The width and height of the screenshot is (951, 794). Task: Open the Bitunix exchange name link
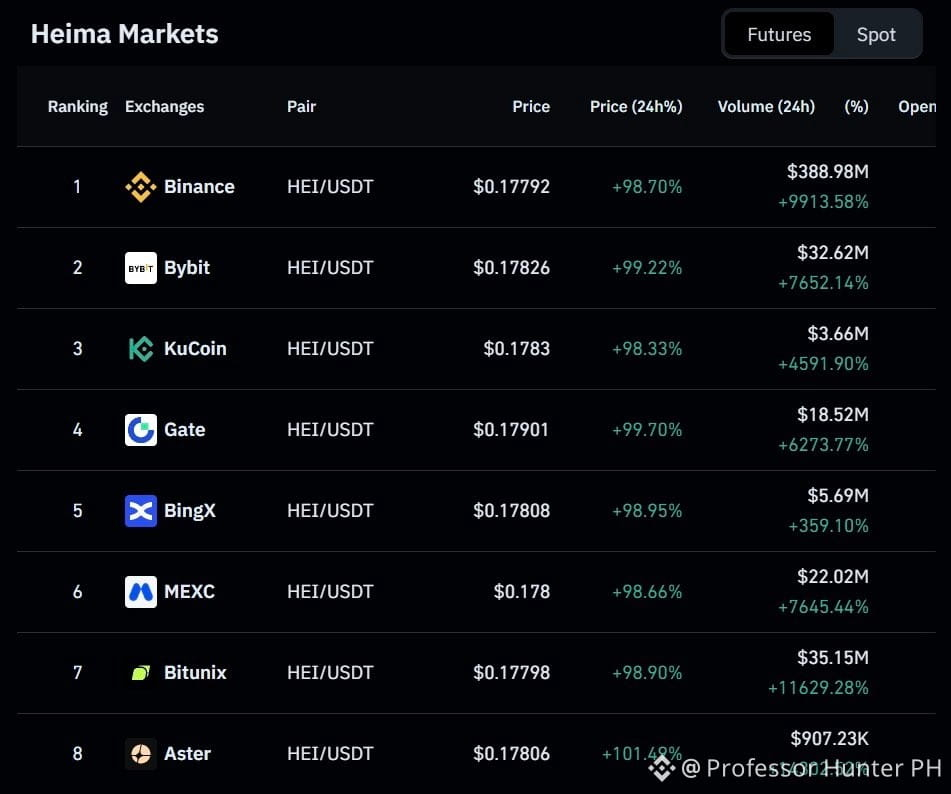click(195, 673)
